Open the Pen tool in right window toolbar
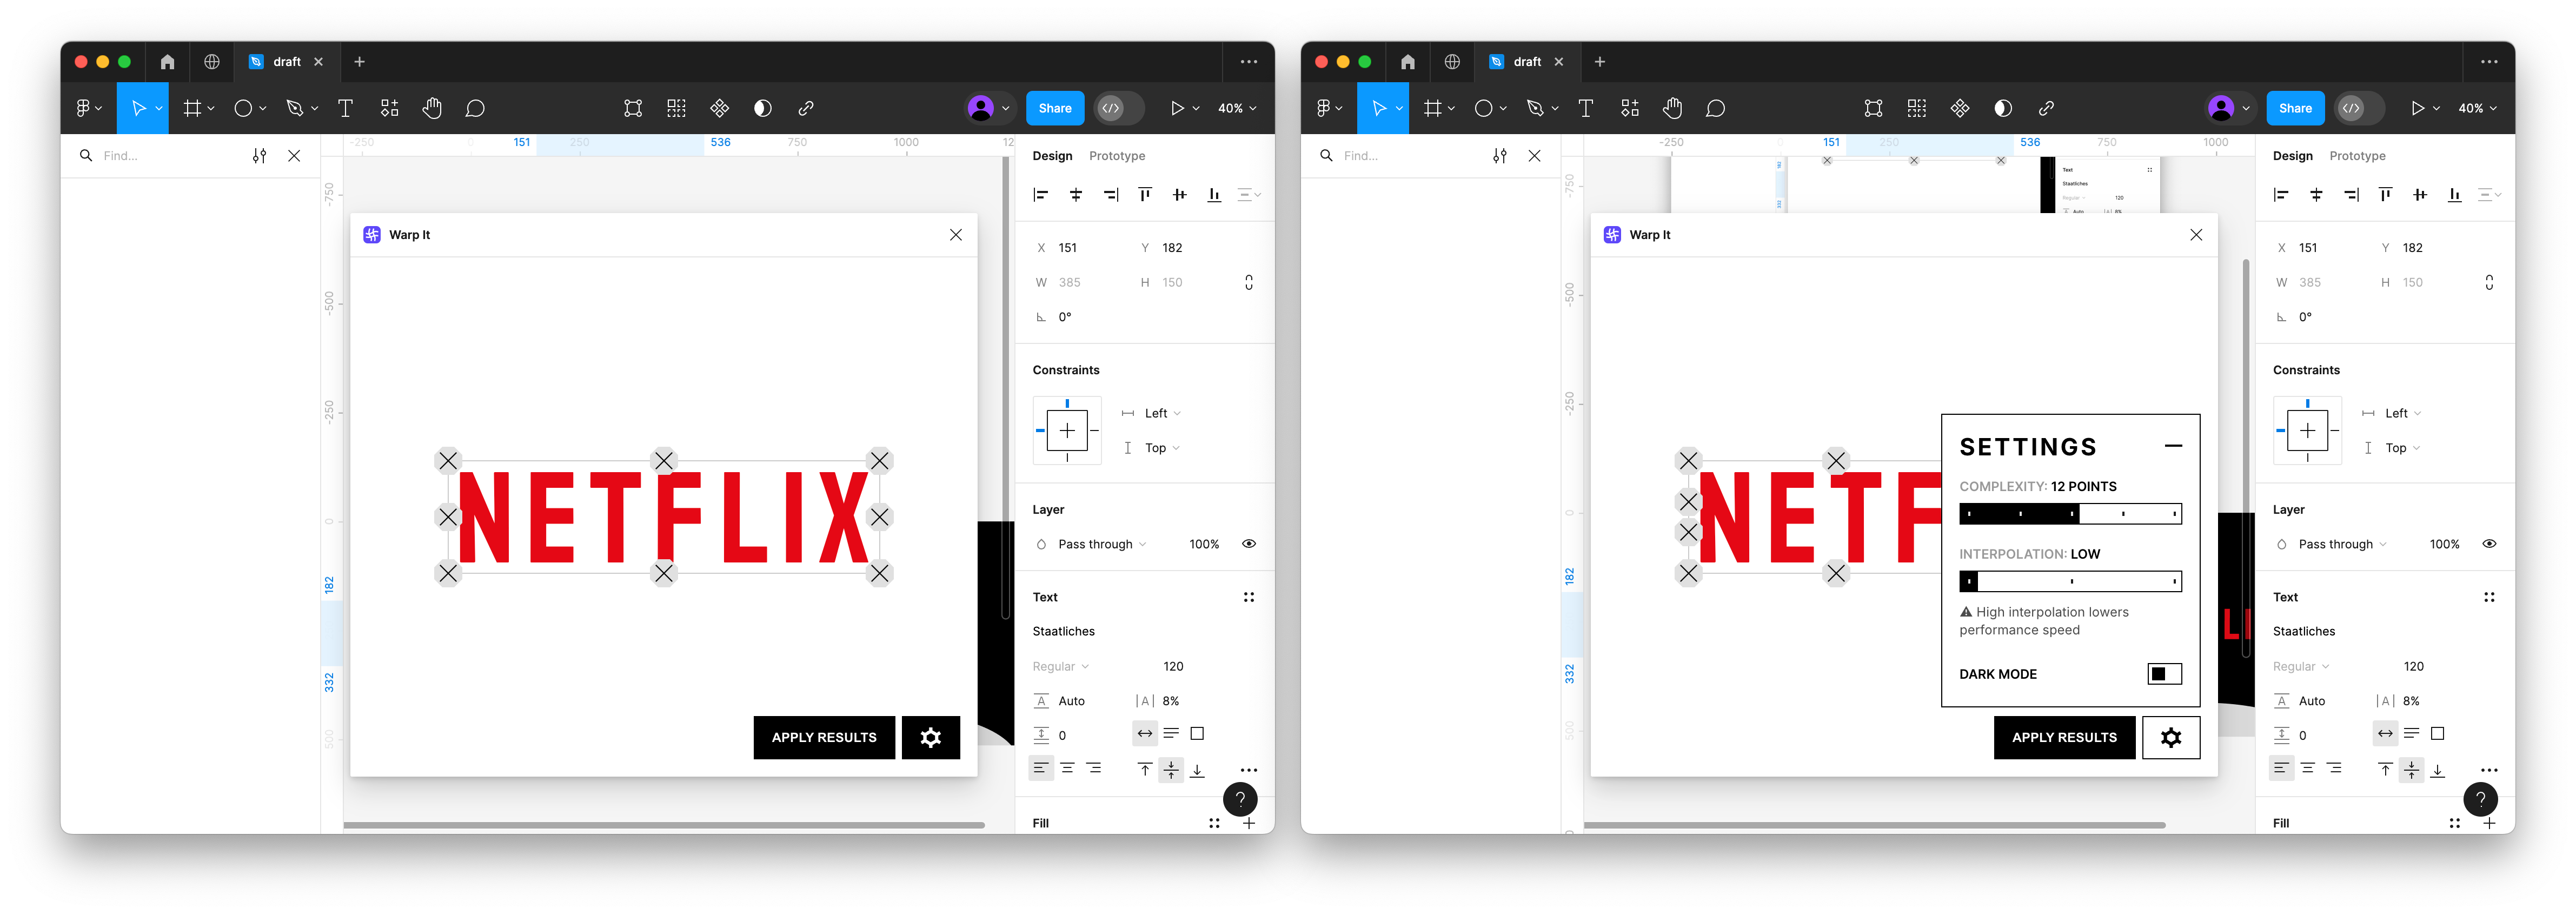The height and width of the screenshot is (914, 2576). 1534,108
